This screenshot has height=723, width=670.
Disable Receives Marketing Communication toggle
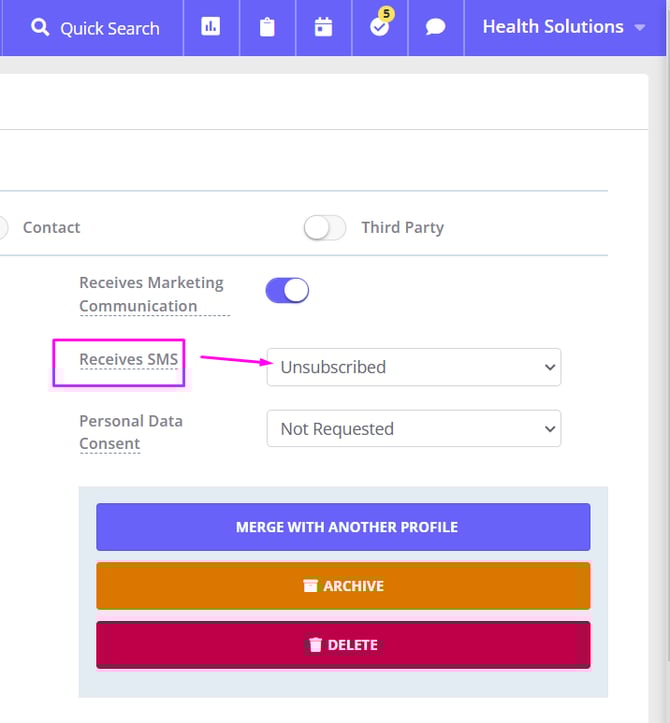287,291
